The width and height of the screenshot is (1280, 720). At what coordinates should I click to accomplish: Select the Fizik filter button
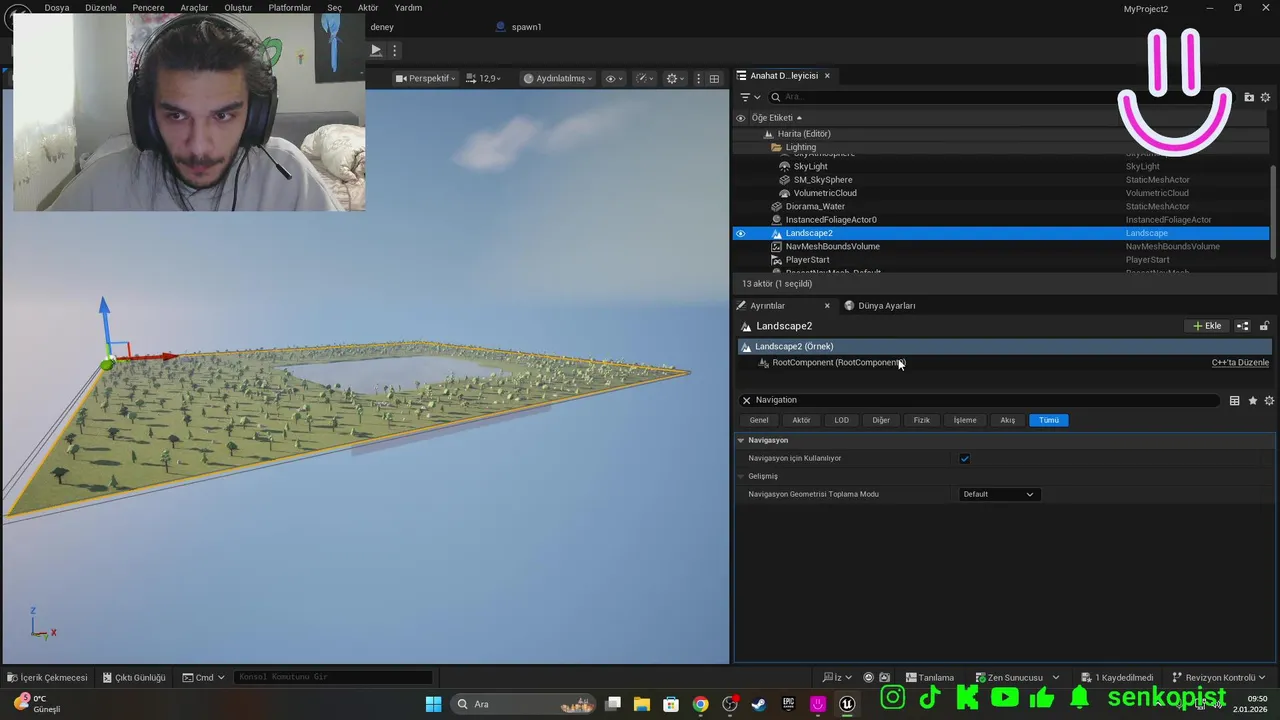921,420
